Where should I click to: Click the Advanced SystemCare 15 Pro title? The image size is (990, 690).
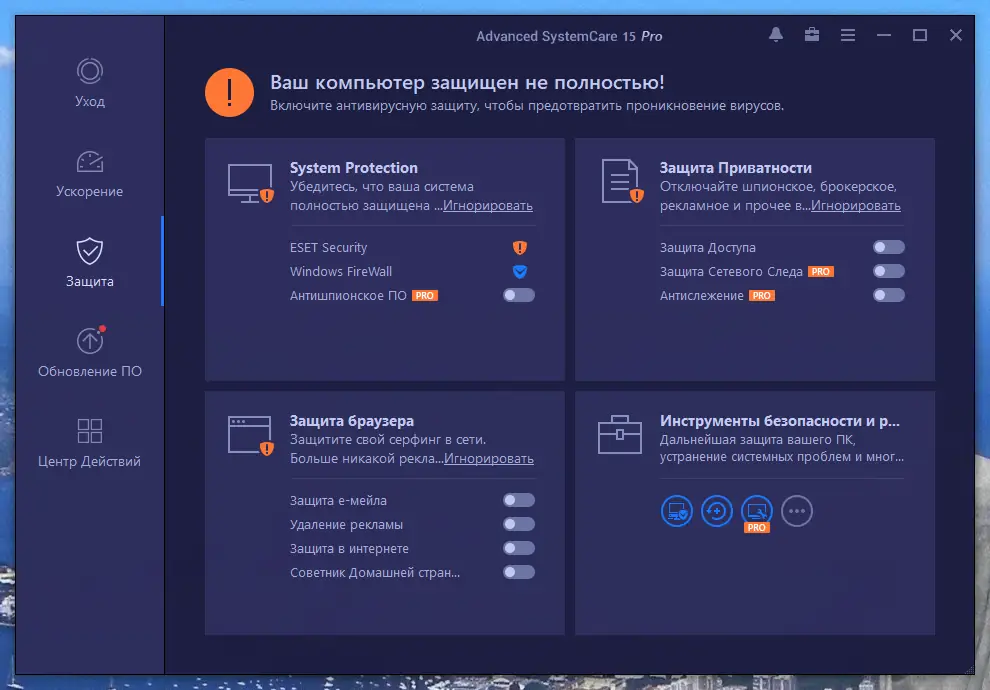click(569, 37)
